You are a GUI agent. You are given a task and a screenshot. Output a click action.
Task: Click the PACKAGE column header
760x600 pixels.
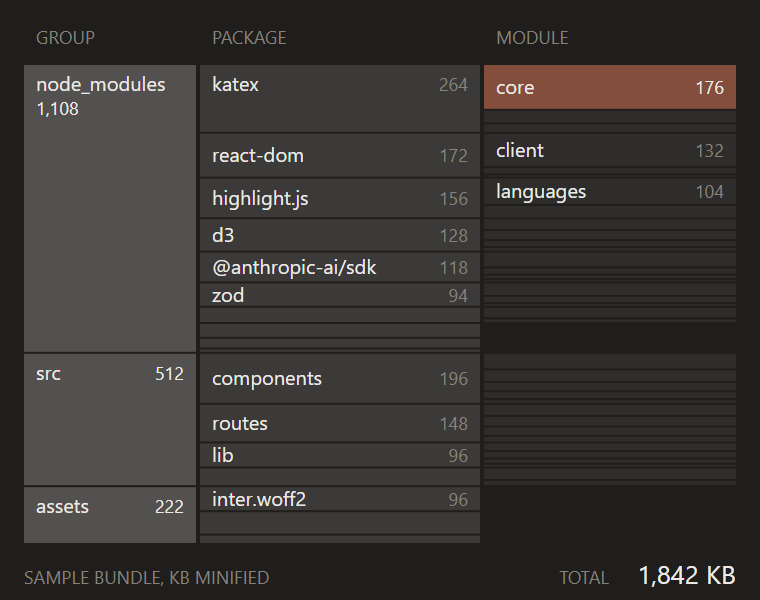tap(249, 38)
